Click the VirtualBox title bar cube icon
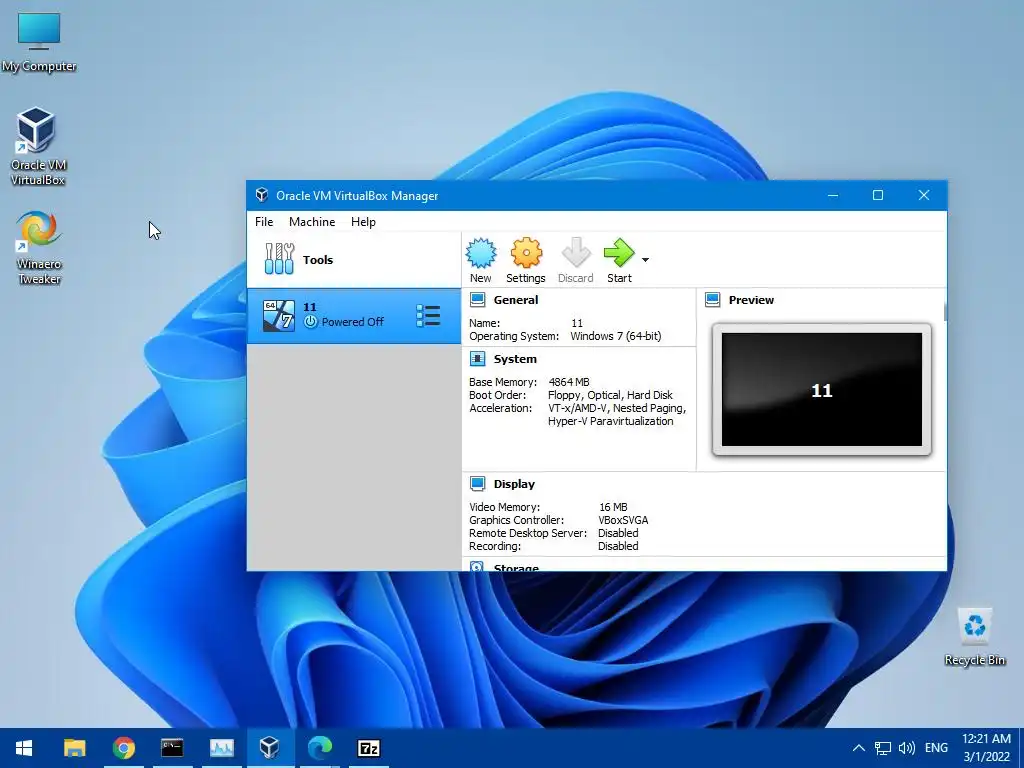Viewport: 1024px width, 768px height. click(262, 195)
